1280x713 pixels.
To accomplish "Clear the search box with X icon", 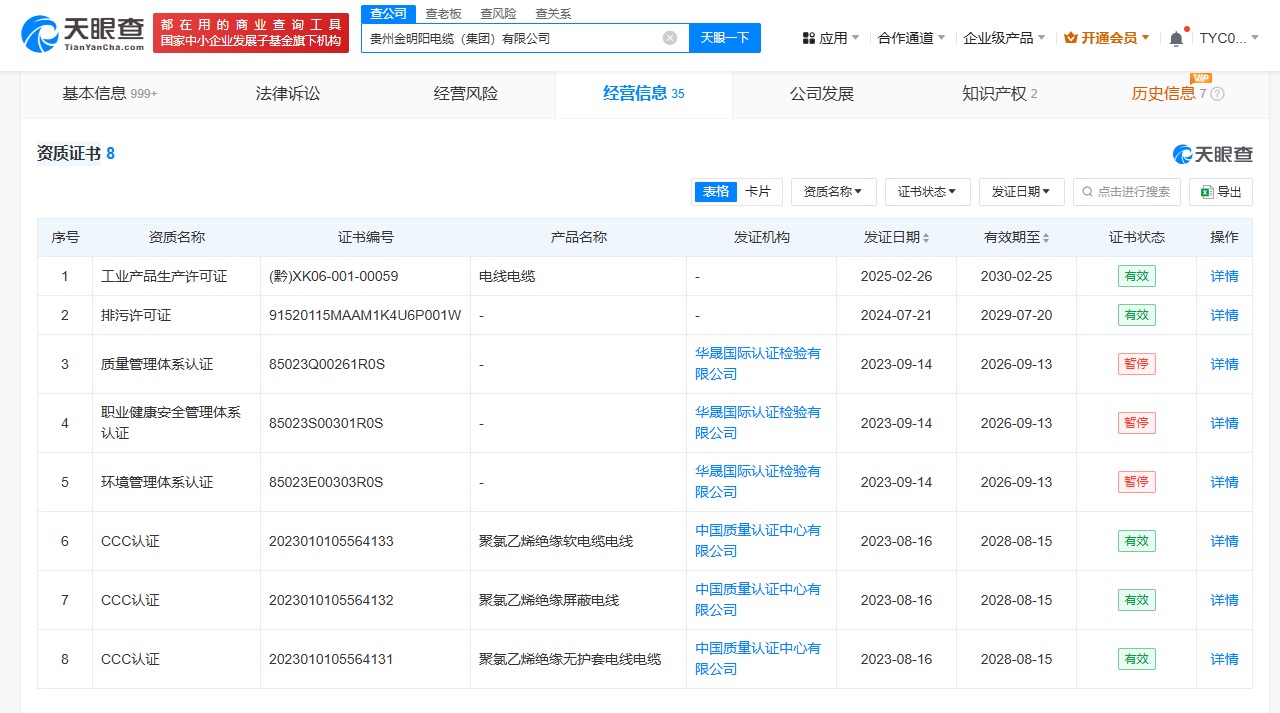I will tap(669, 38).
